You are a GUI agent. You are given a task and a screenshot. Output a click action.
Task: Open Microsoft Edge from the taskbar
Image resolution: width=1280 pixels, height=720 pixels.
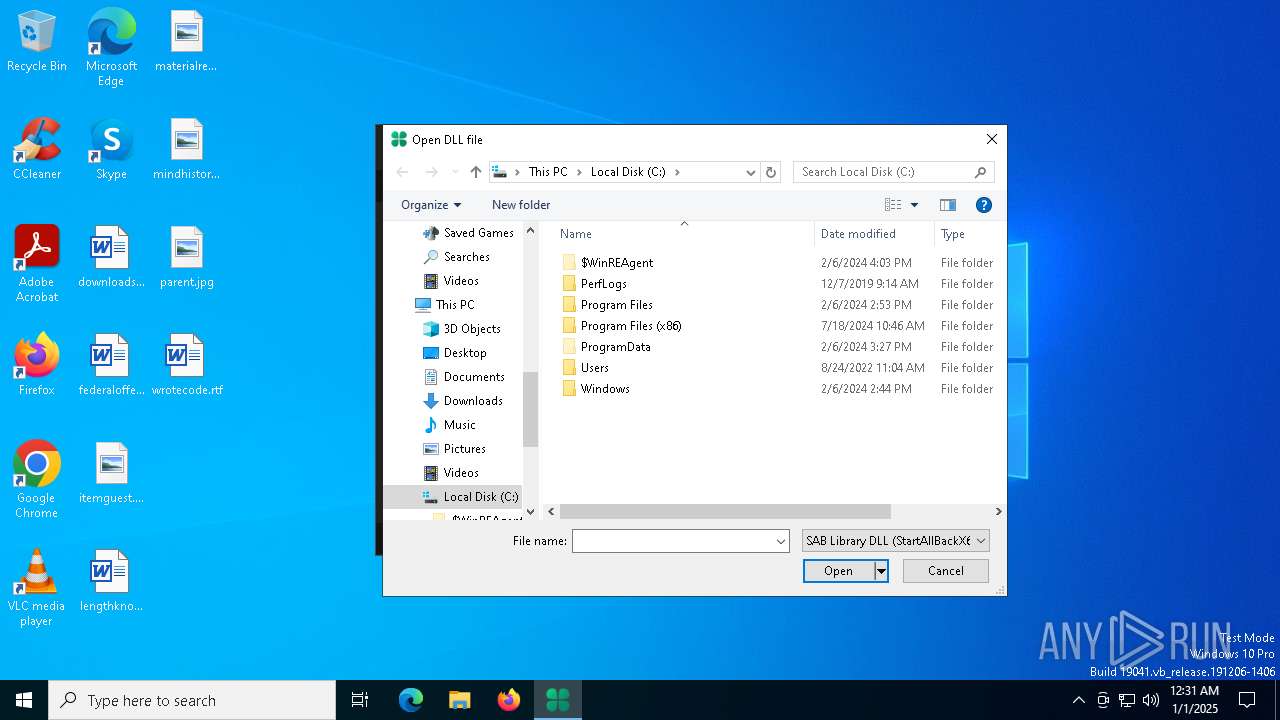coord(411,700)
